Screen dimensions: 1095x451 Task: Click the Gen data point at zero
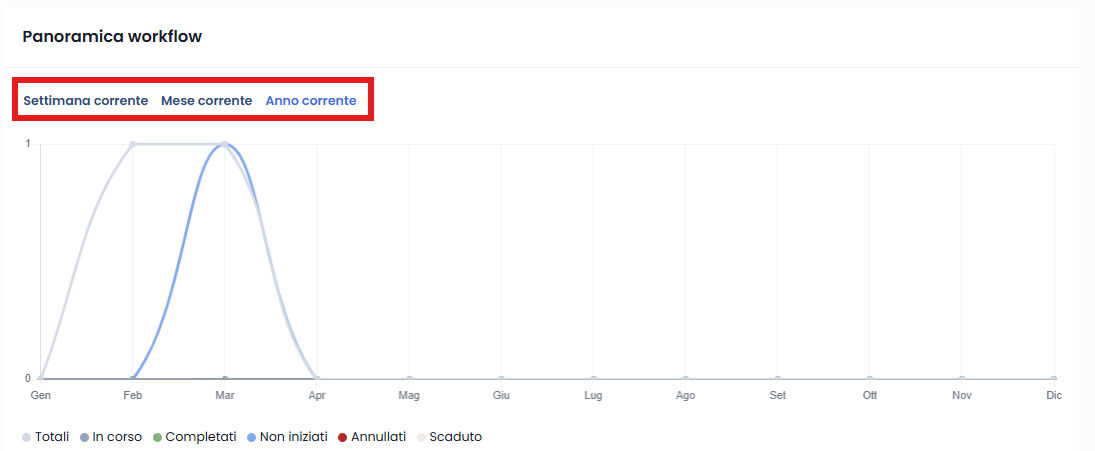[x=41, y=379]
